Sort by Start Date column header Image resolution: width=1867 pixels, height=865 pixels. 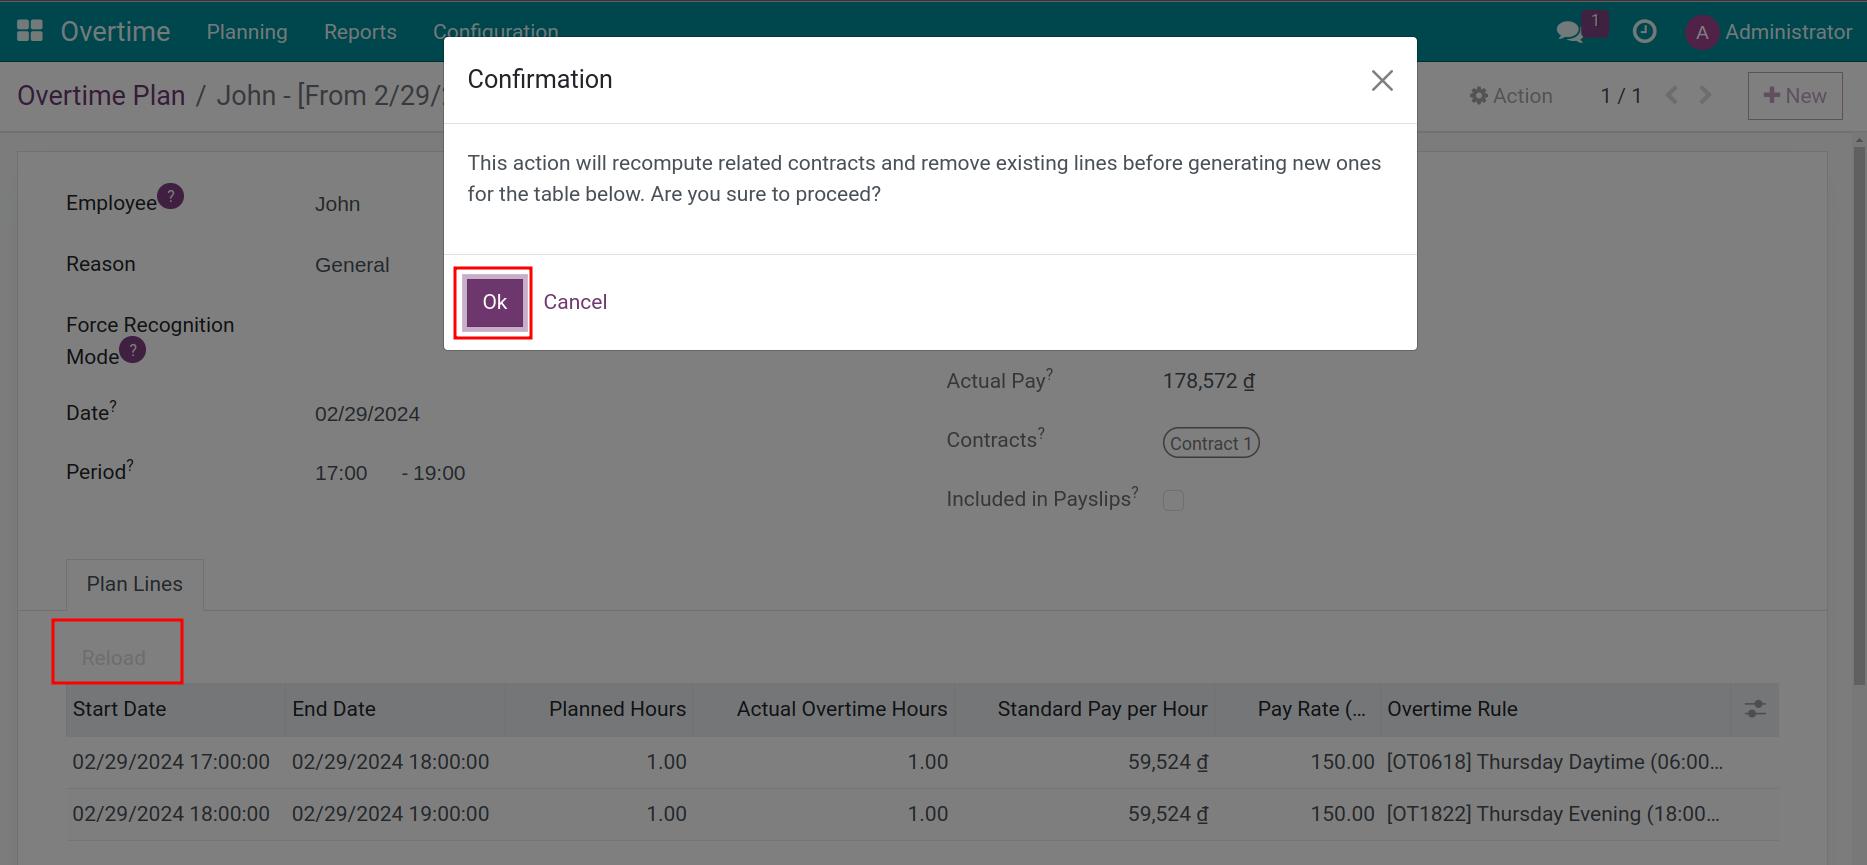point(176,709)
